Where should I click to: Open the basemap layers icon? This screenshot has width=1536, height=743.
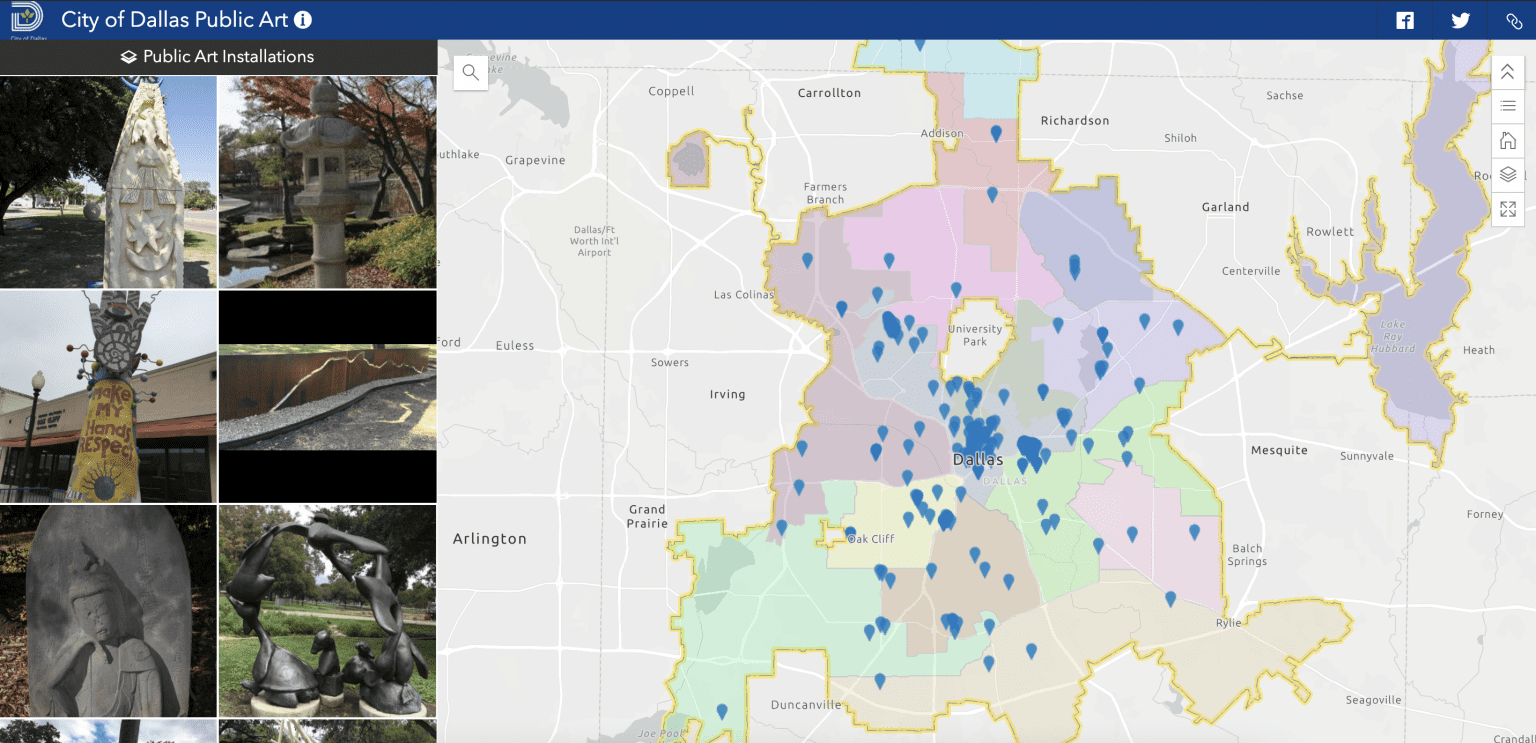(1507, 175)
